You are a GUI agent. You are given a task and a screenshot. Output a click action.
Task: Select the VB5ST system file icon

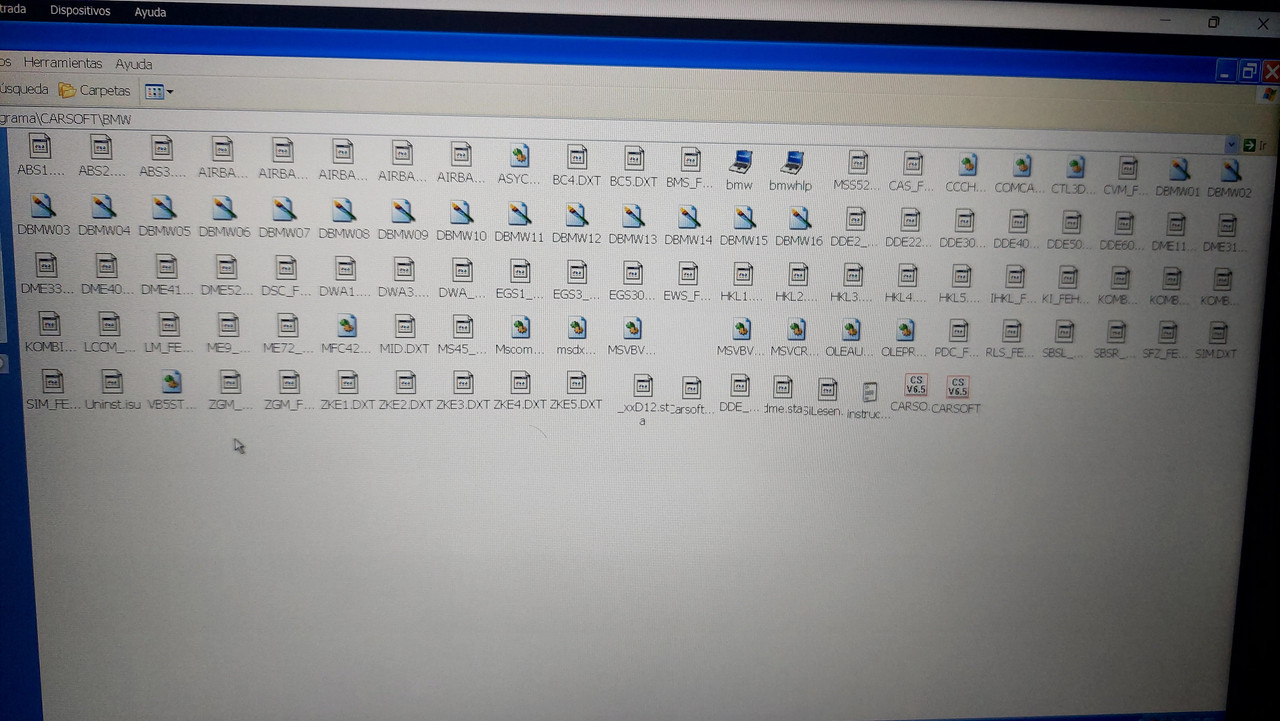point(172,381)
